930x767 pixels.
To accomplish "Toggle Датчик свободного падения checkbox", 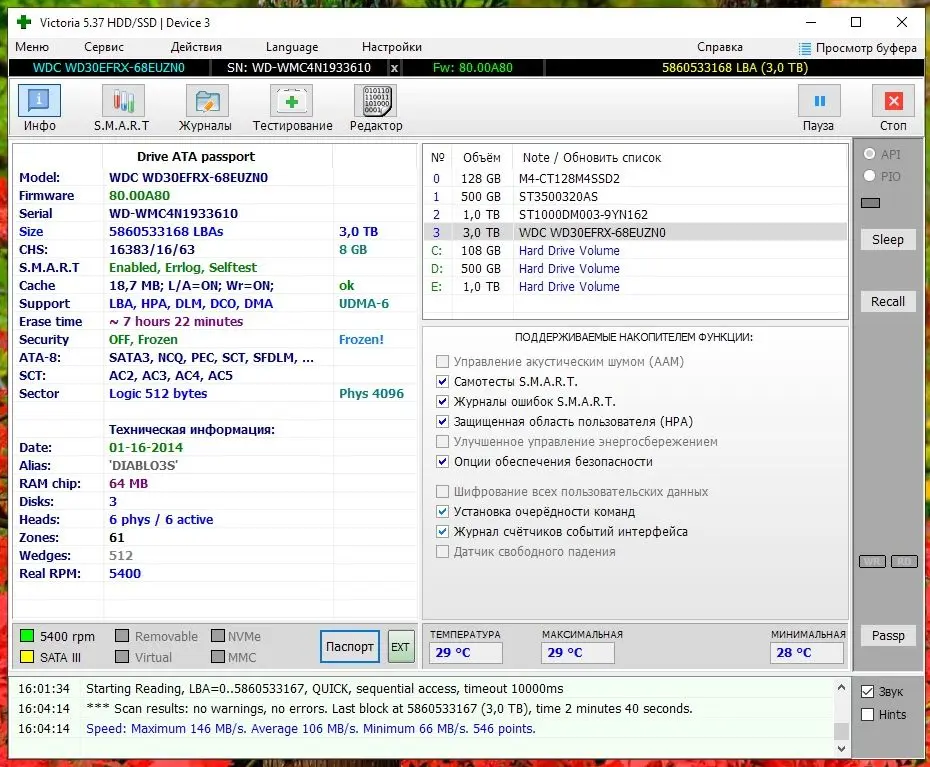I will [x=442, y=552].
